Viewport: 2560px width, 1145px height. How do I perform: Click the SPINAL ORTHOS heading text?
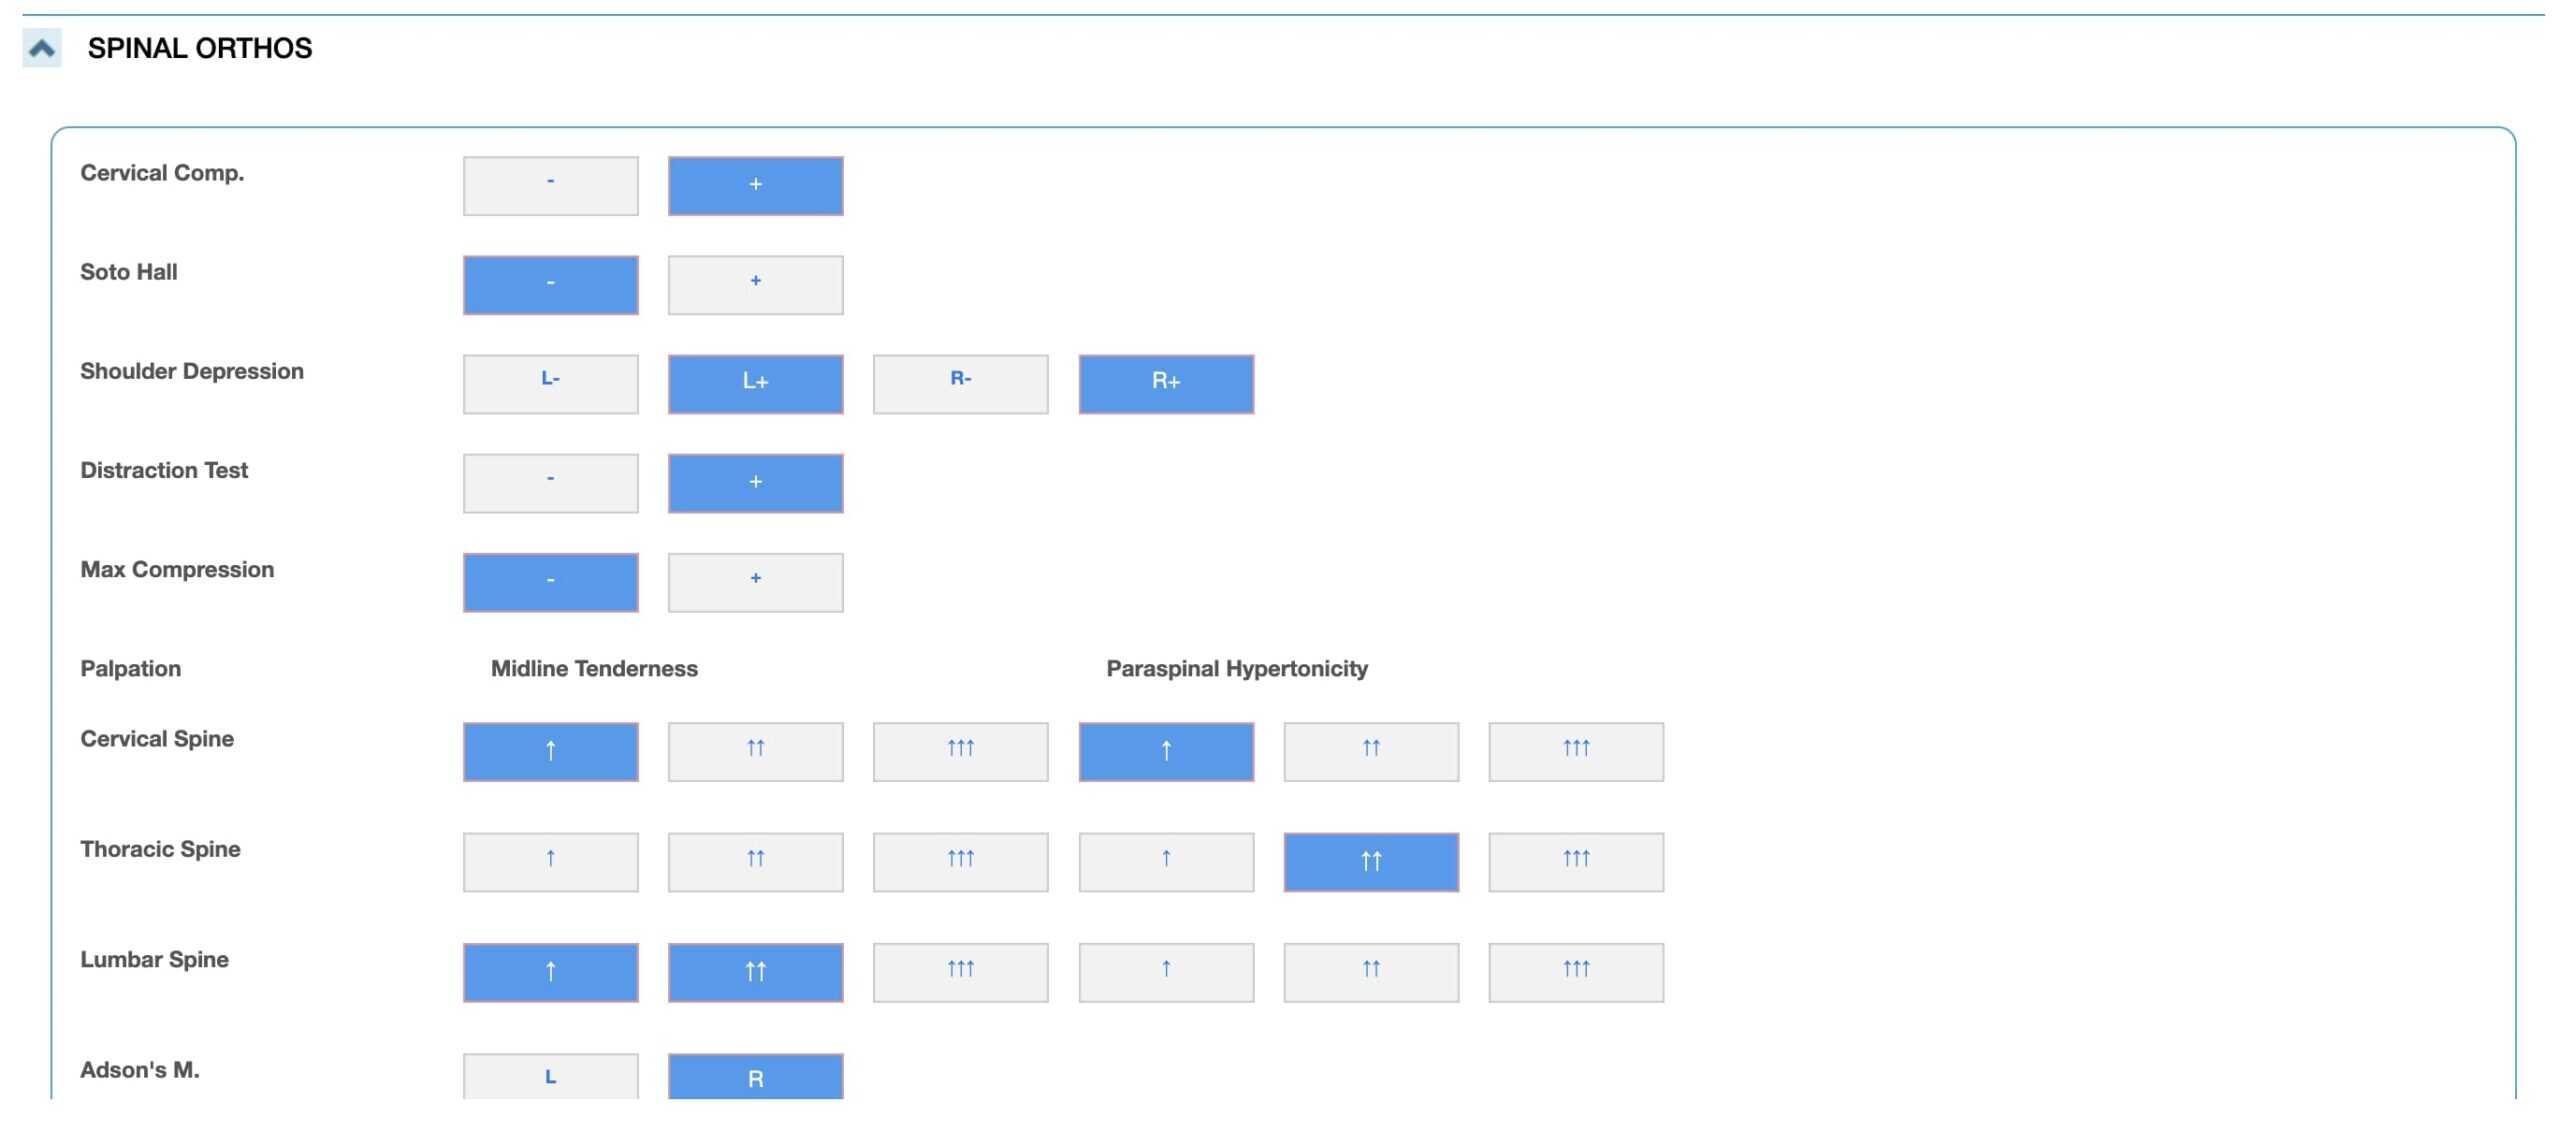coord(198,47)
